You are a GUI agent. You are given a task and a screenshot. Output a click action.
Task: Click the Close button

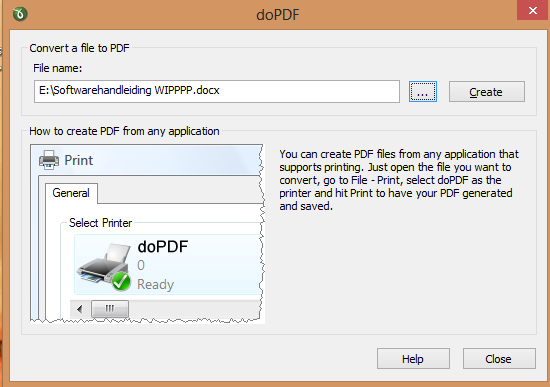(x=499, y=359)
